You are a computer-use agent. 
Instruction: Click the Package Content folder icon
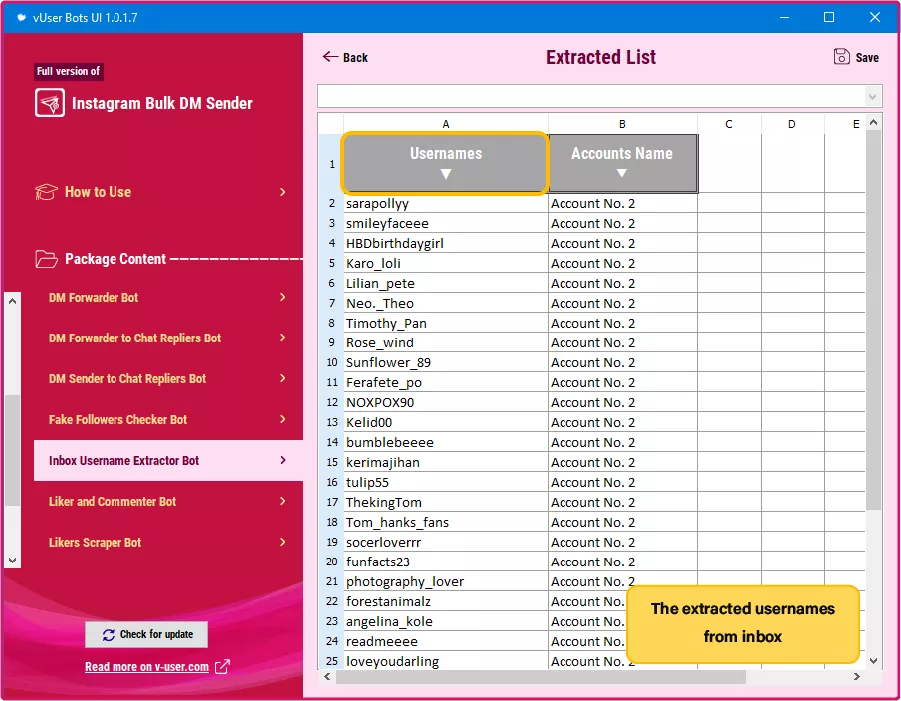point(47,259)
